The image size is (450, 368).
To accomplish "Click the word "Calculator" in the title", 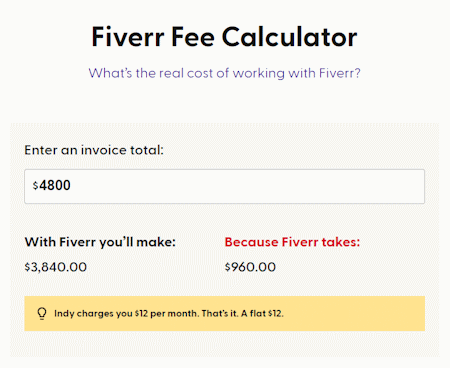I will click(289, 37).
